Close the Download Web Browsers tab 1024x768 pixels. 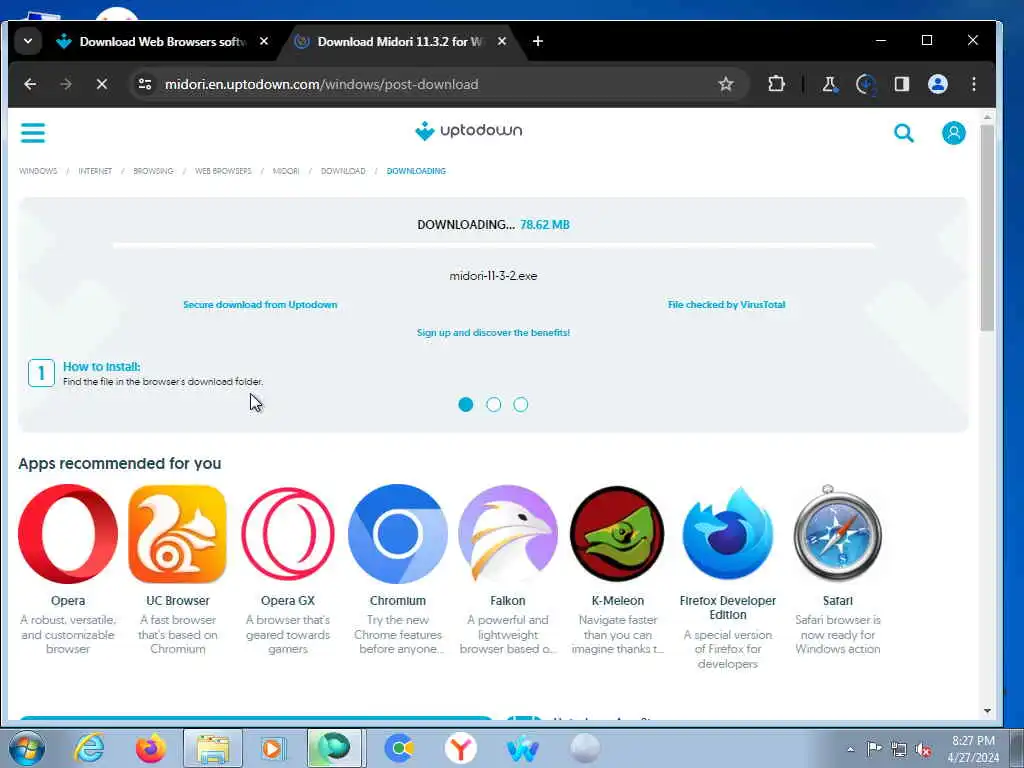(x=264, y=41)
